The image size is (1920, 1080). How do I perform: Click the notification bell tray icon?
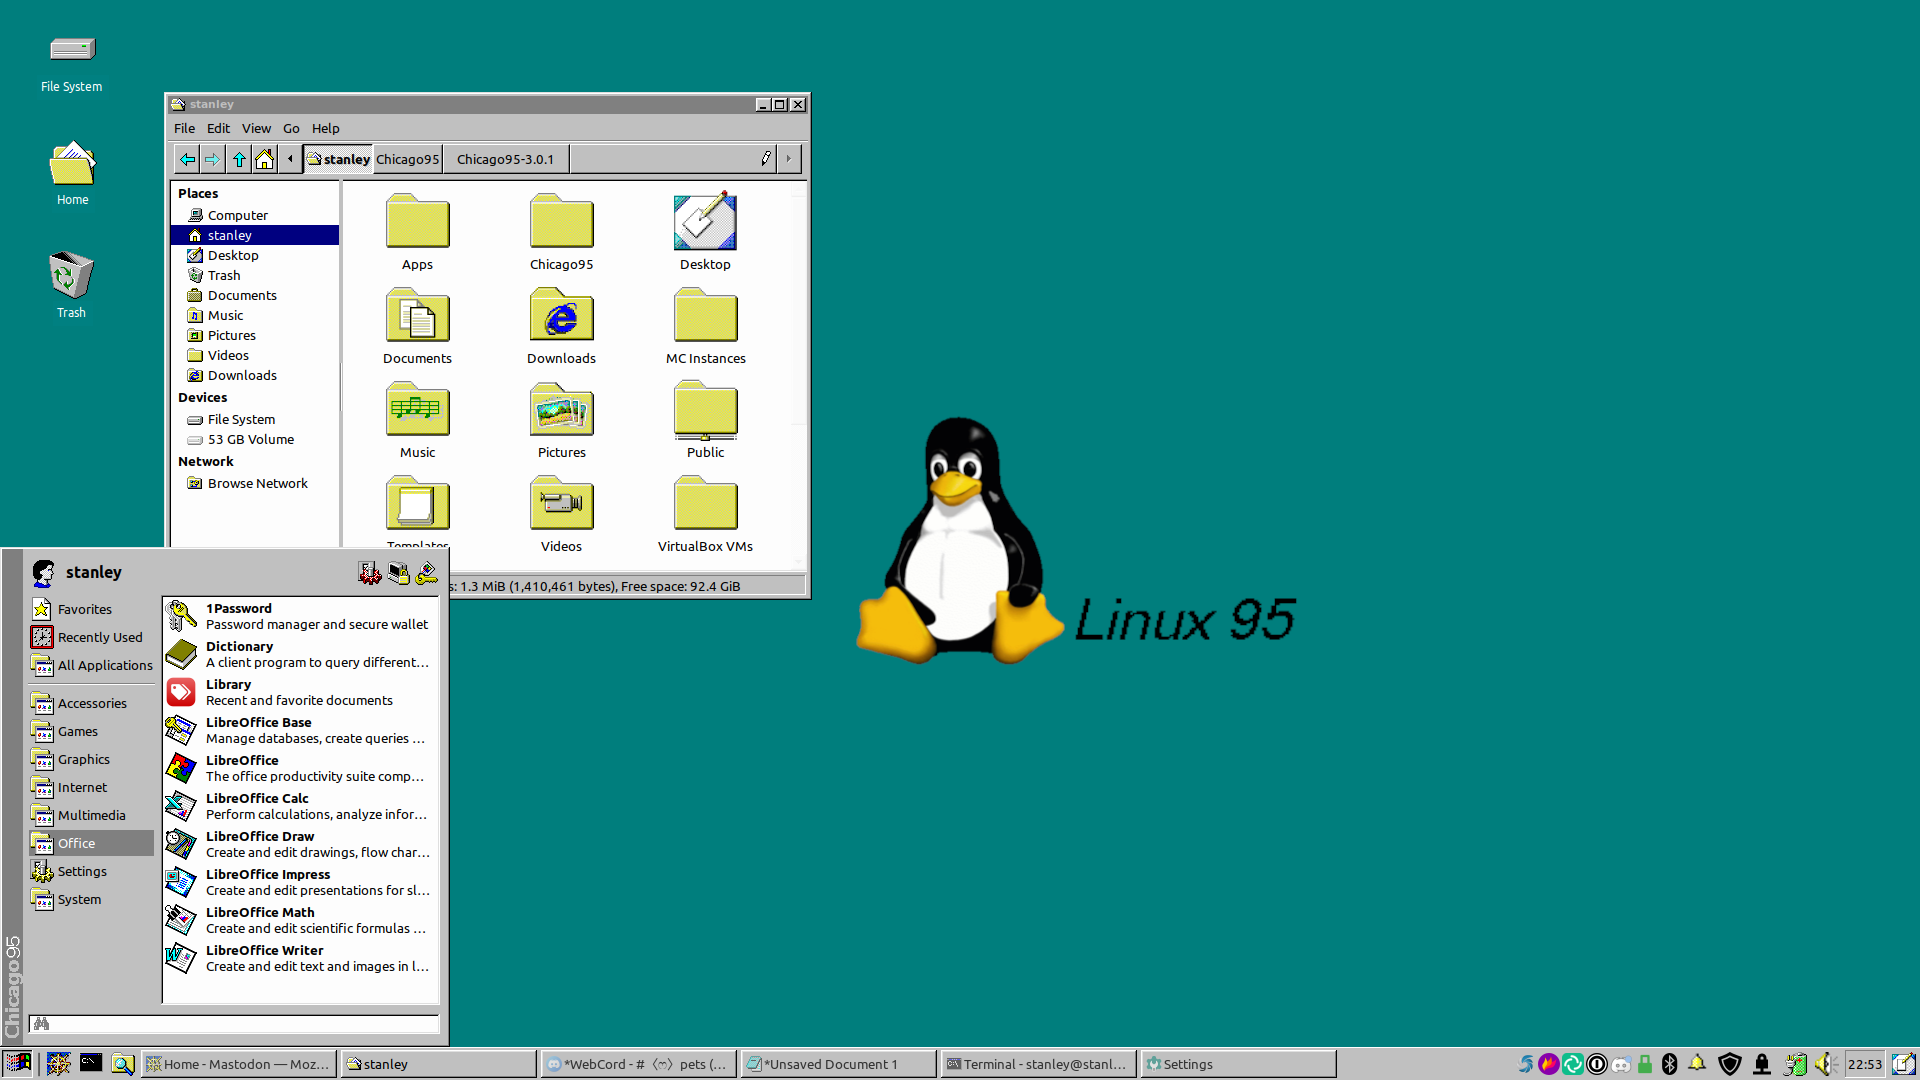(x=1697, y=1064)
